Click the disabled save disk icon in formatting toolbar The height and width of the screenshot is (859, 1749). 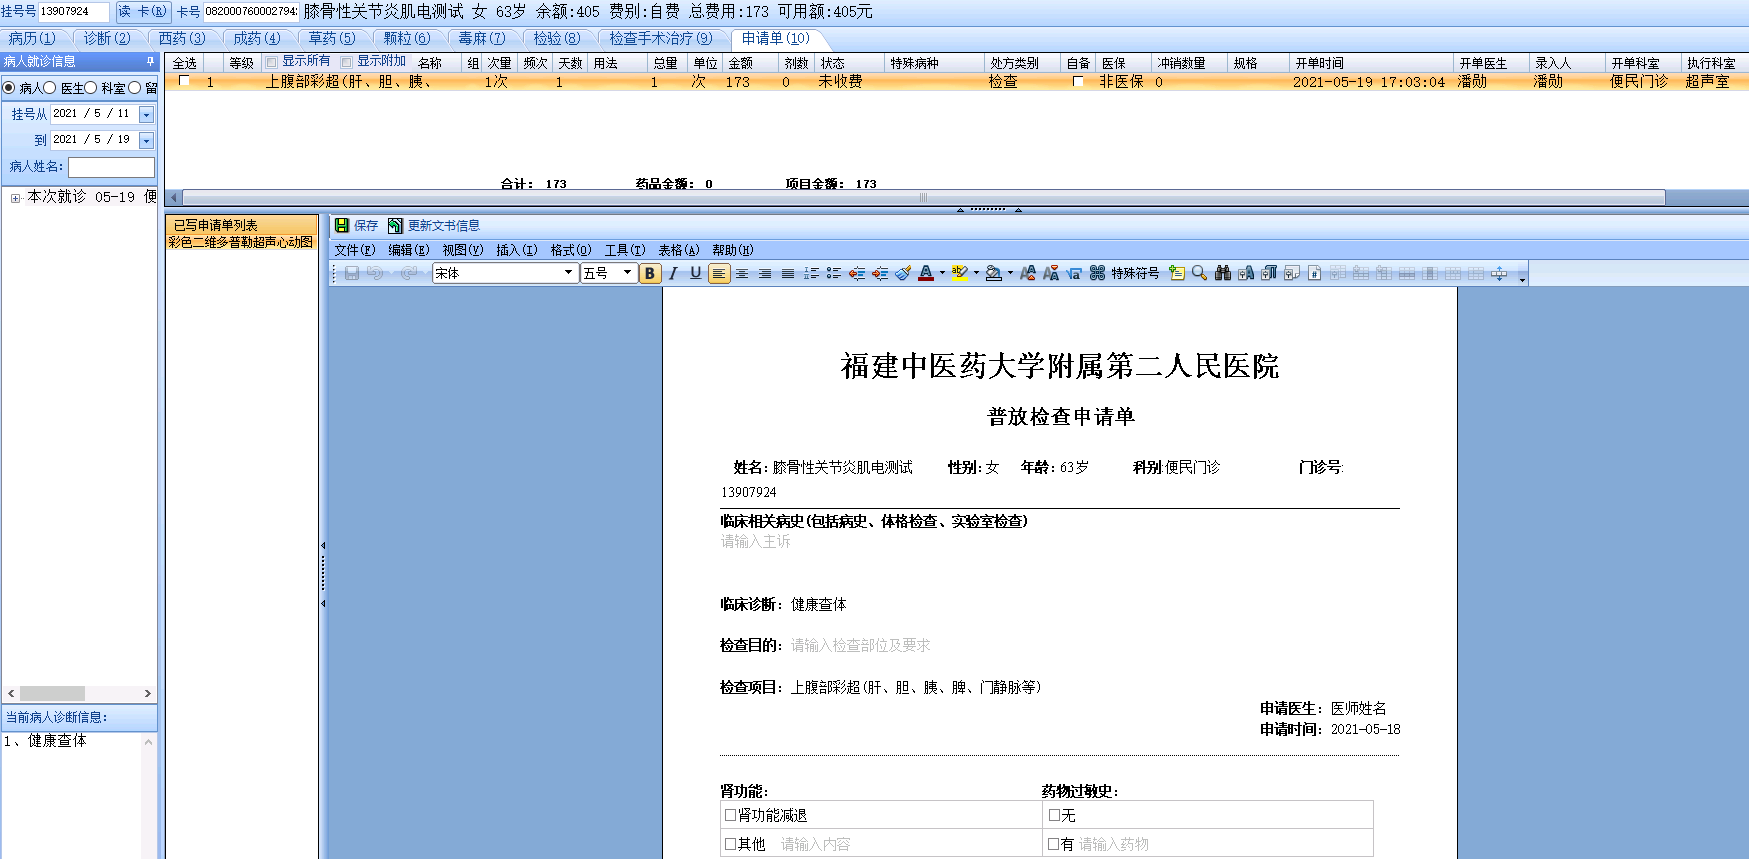(352, 273)
